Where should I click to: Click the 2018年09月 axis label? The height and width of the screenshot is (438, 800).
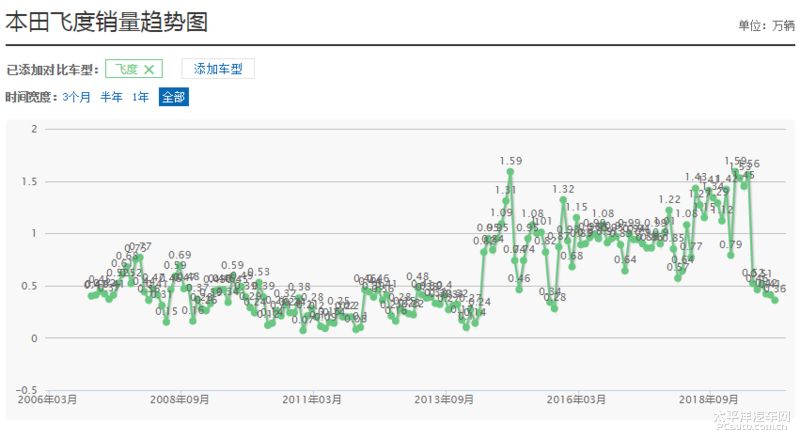[x=708, y=399]
